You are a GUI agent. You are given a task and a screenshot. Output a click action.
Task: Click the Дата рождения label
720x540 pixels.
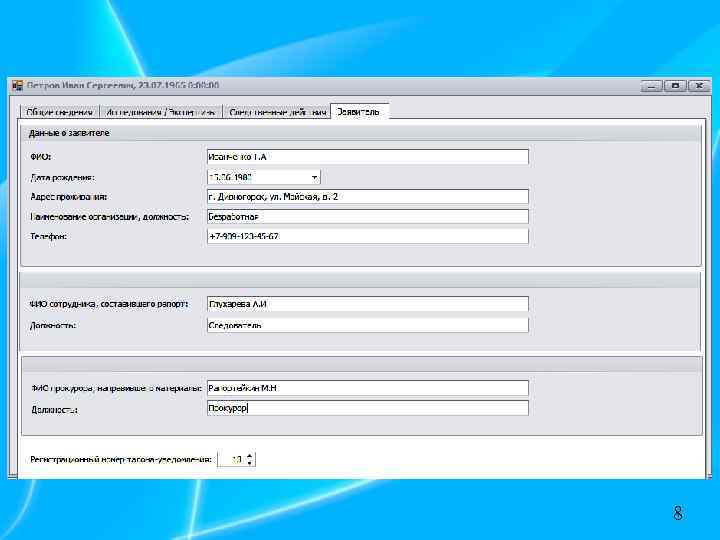62,177
